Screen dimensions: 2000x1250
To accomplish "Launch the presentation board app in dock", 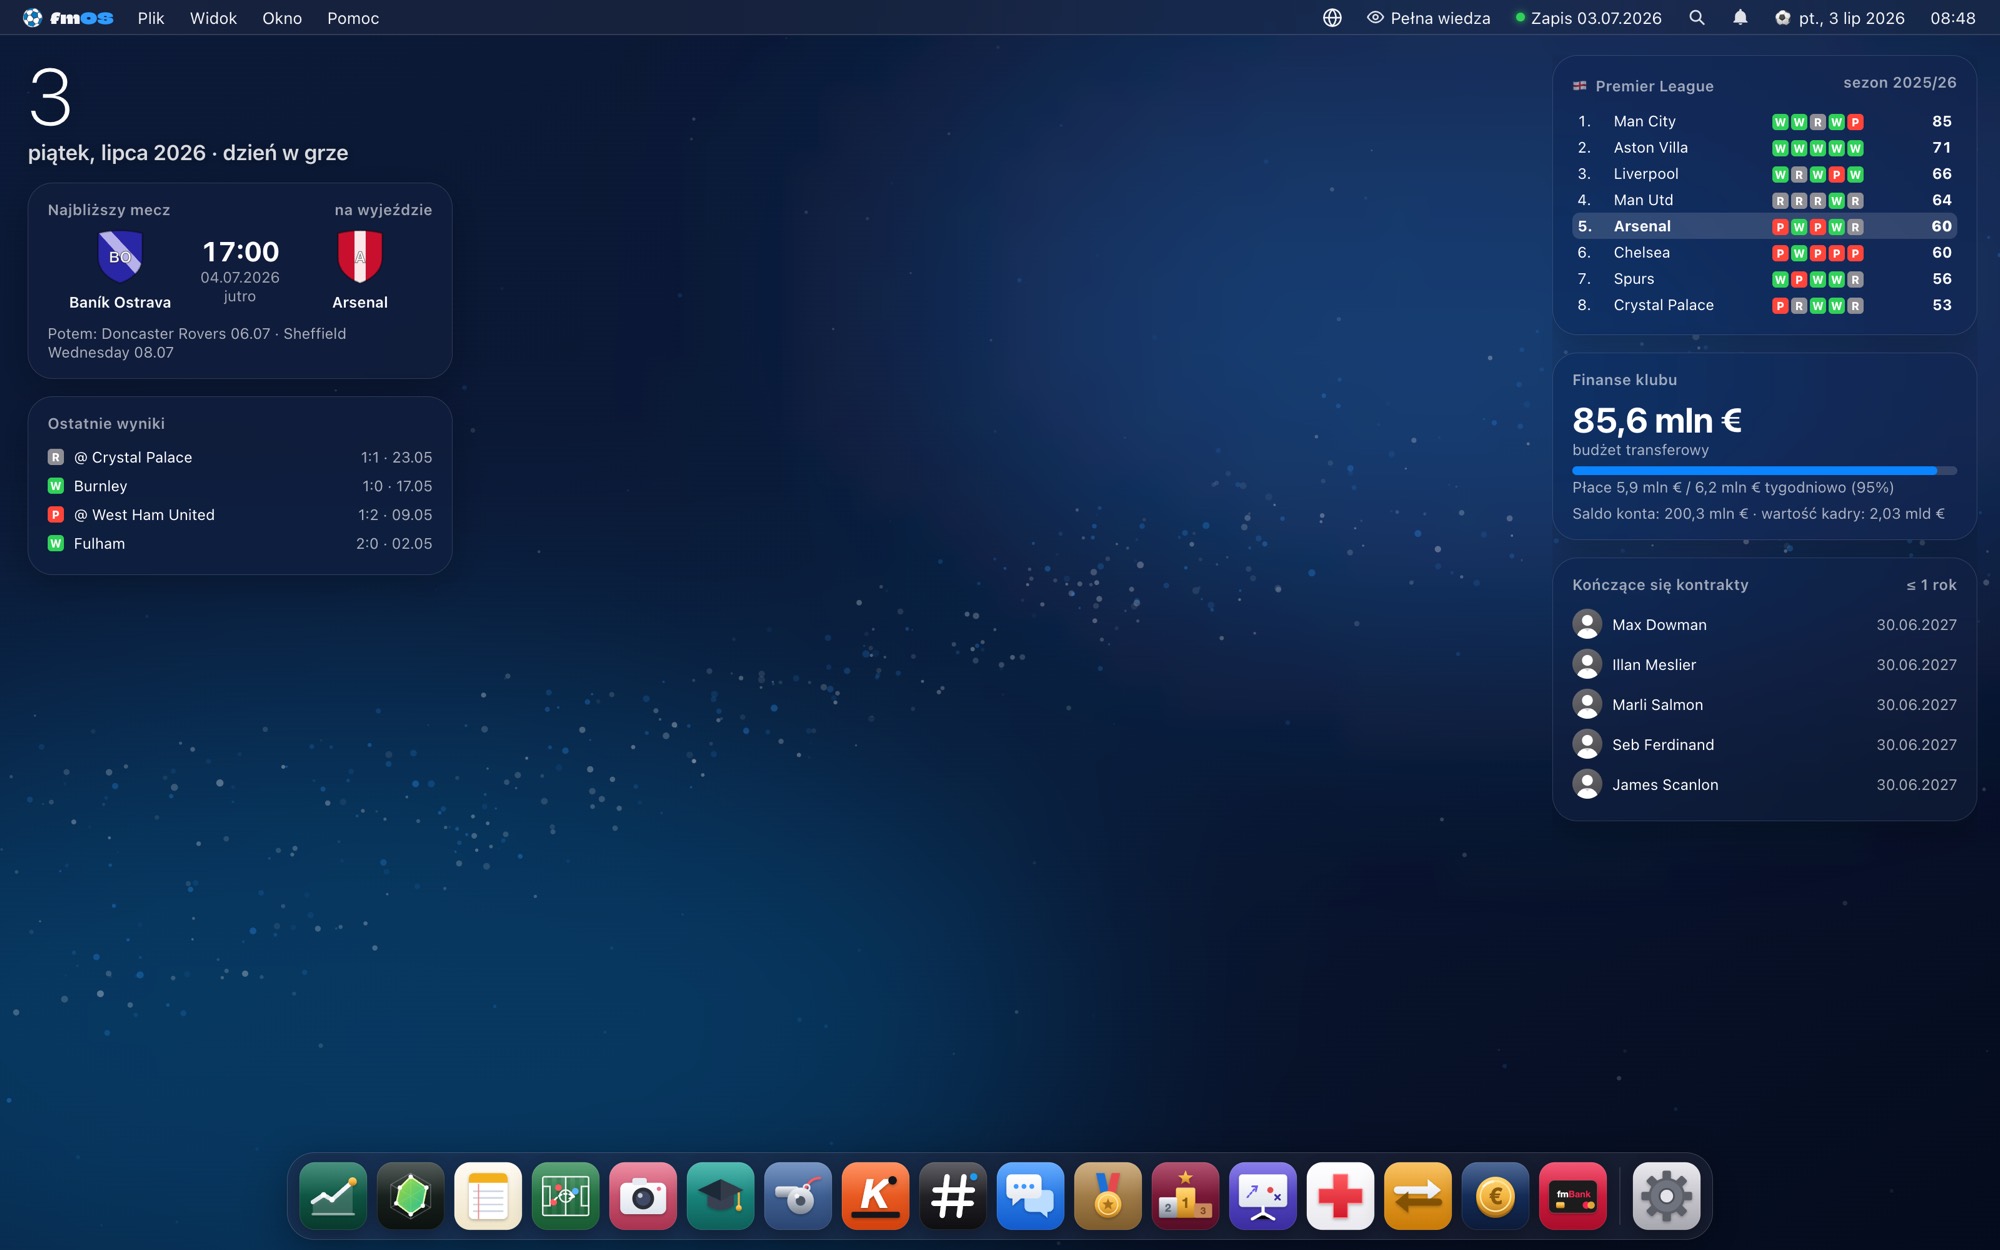I will point(1263,1196).
